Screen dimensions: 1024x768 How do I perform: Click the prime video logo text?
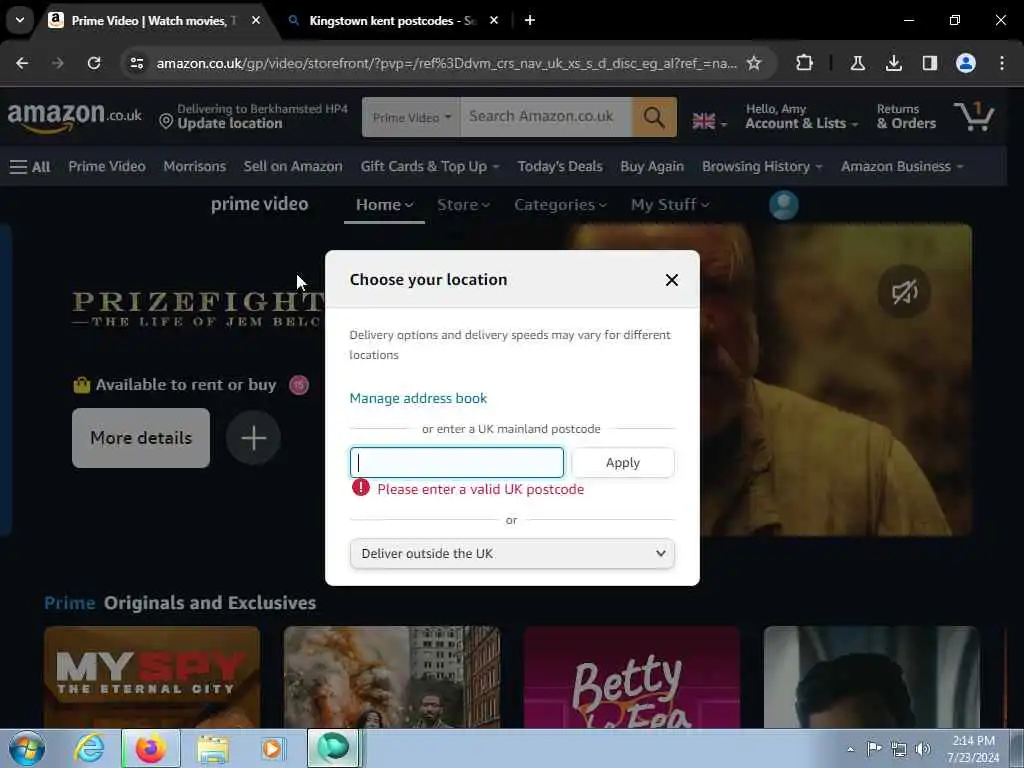(x=259, y=204)
